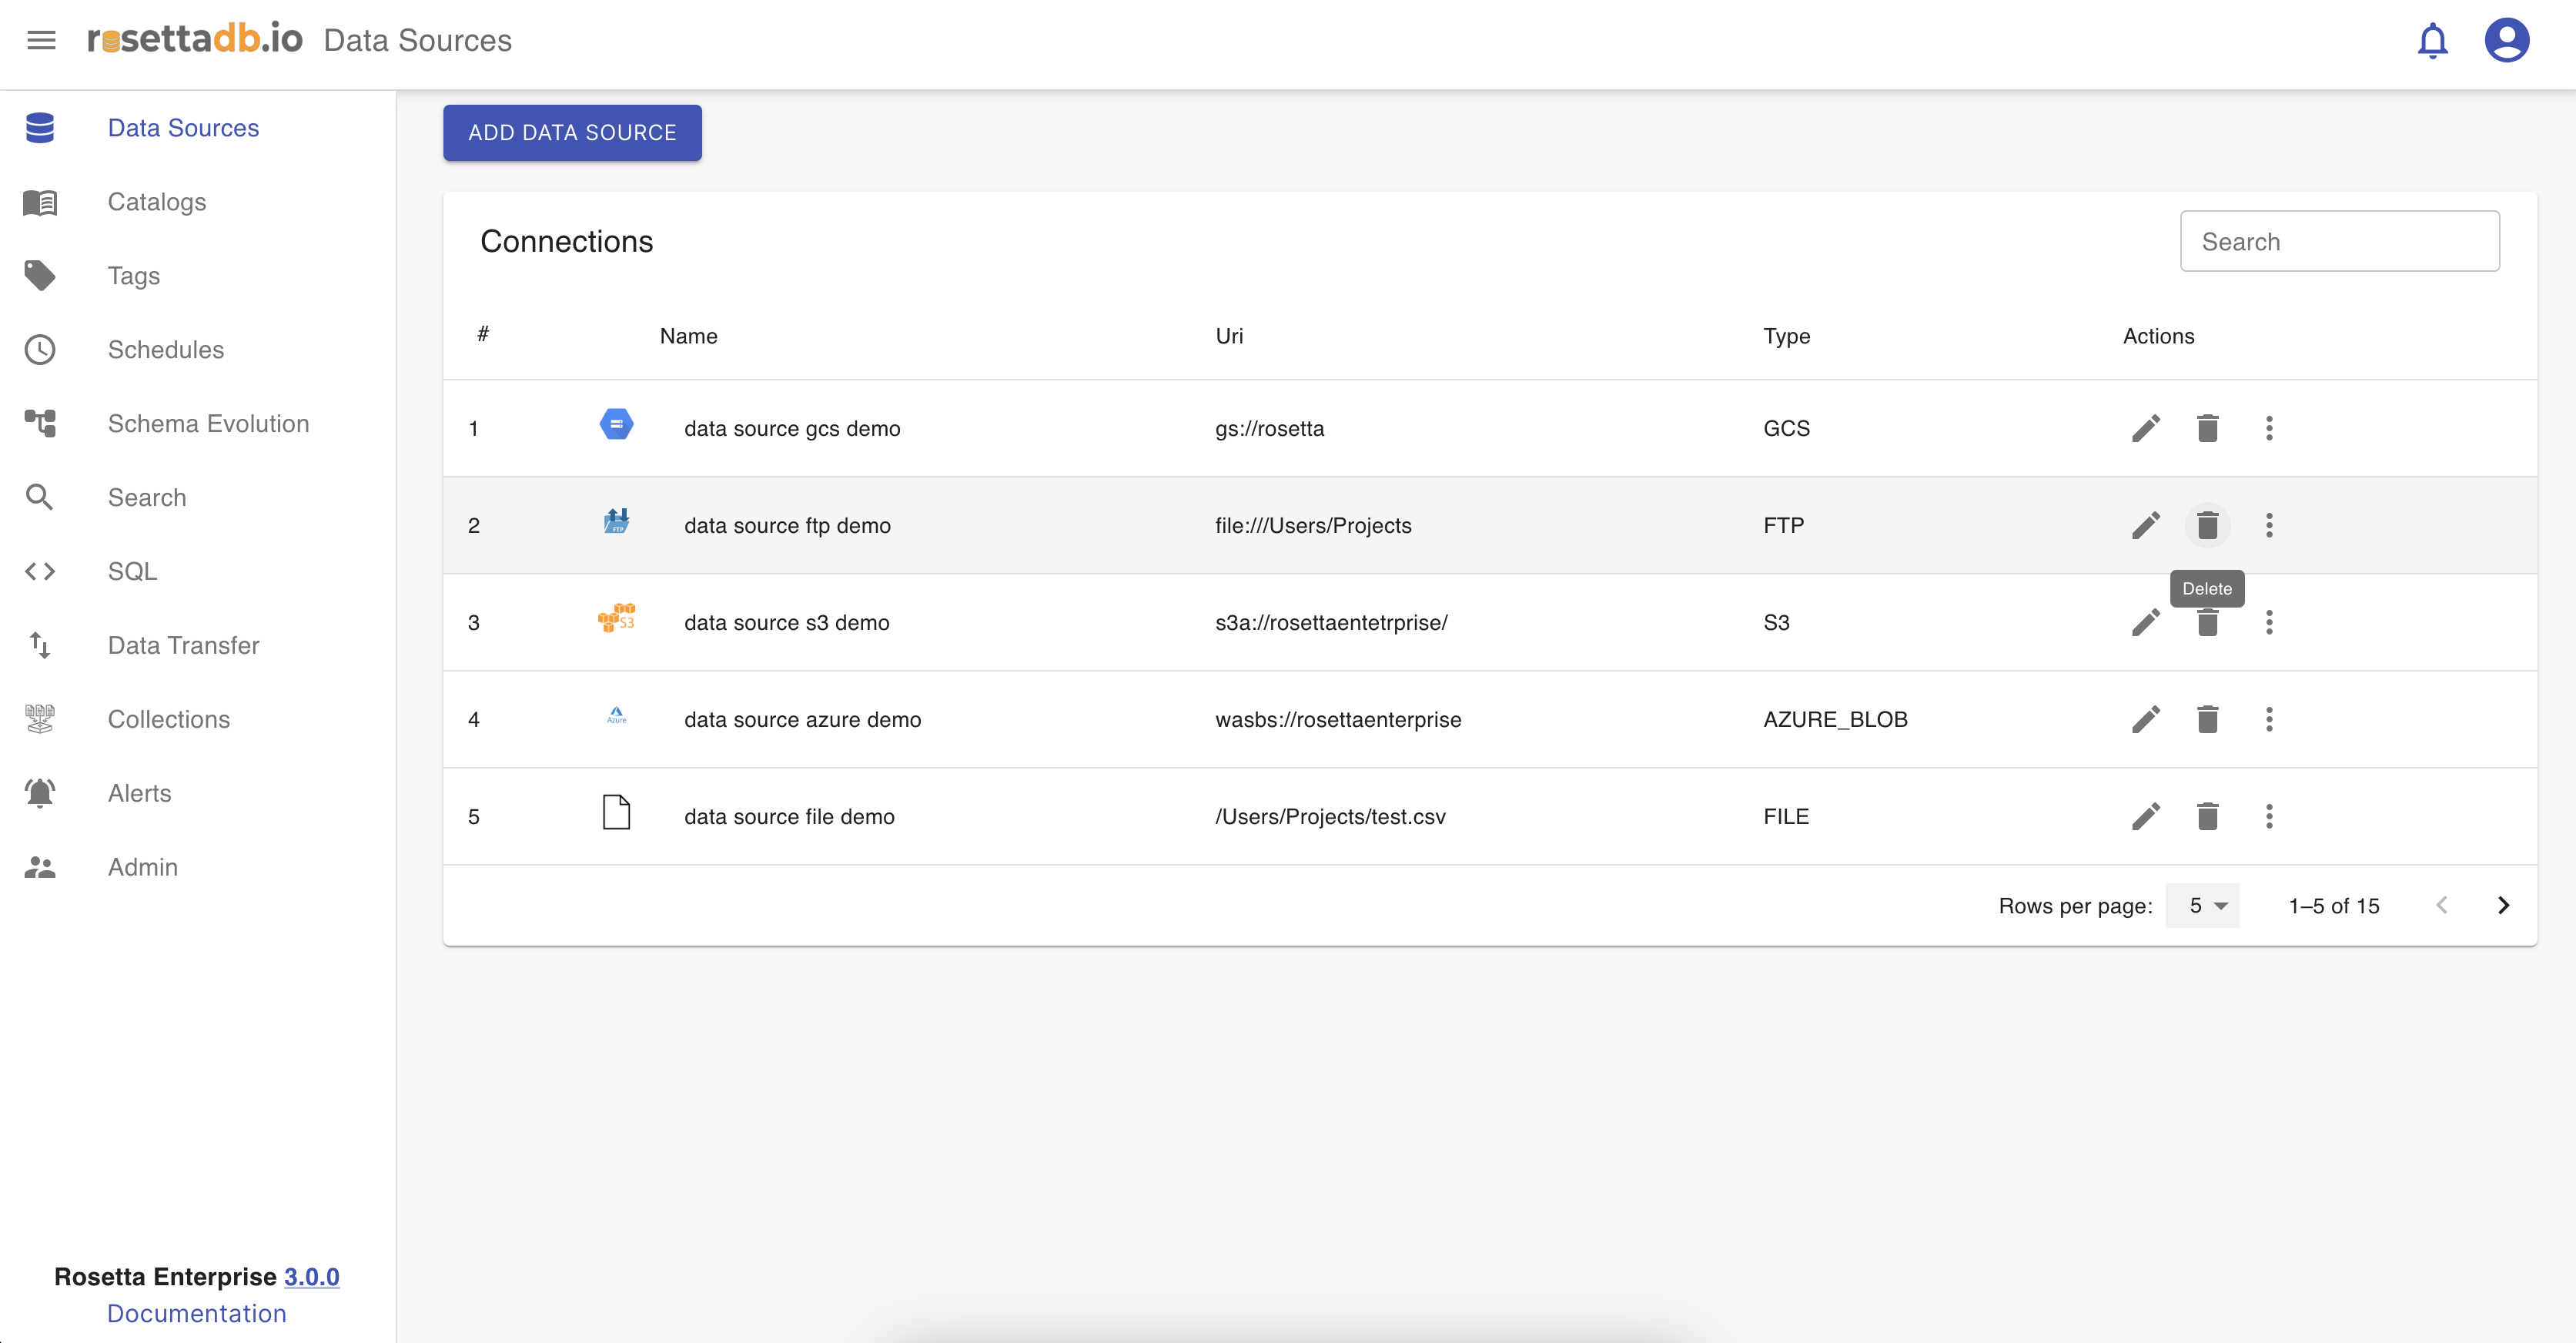Focus the Connections search field
Image resolution: width=2576 pixels, height=1343 pixels.
2339,241
